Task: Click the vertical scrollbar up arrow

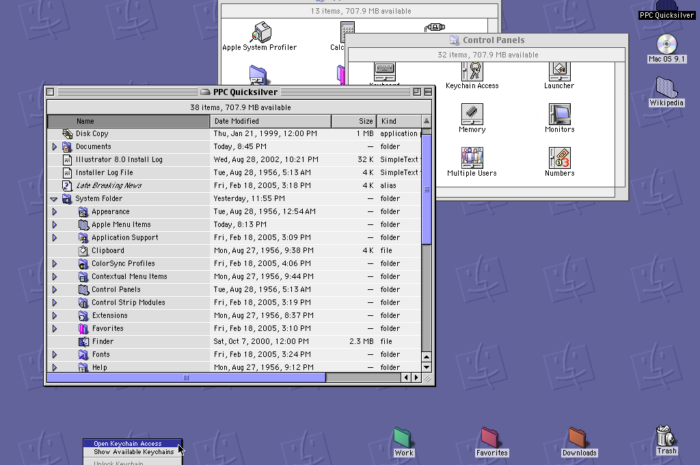Action: 426,357
